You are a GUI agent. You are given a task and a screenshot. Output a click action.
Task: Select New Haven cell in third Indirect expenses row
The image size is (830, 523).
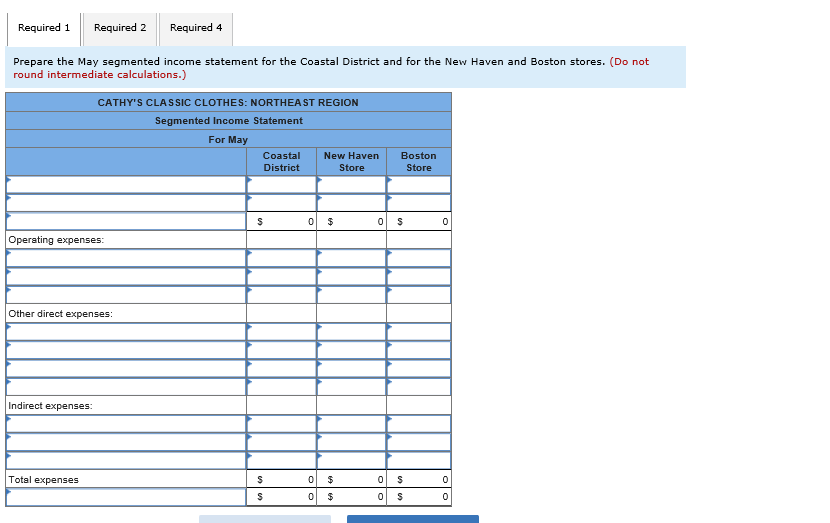[x=351, y=461]
